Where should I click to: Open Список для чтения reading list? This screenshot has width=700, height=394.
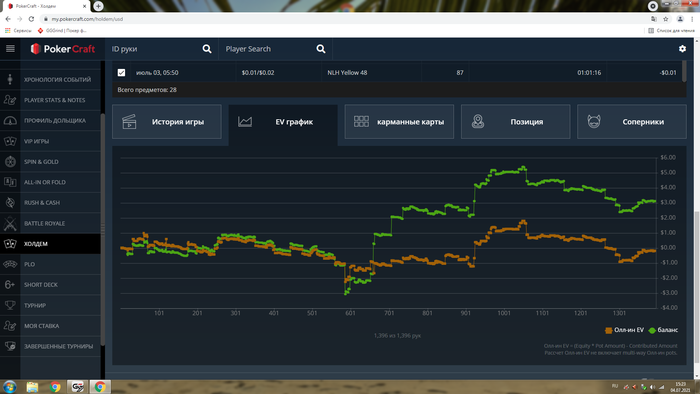pyautogui.click(x=671, y=30)
